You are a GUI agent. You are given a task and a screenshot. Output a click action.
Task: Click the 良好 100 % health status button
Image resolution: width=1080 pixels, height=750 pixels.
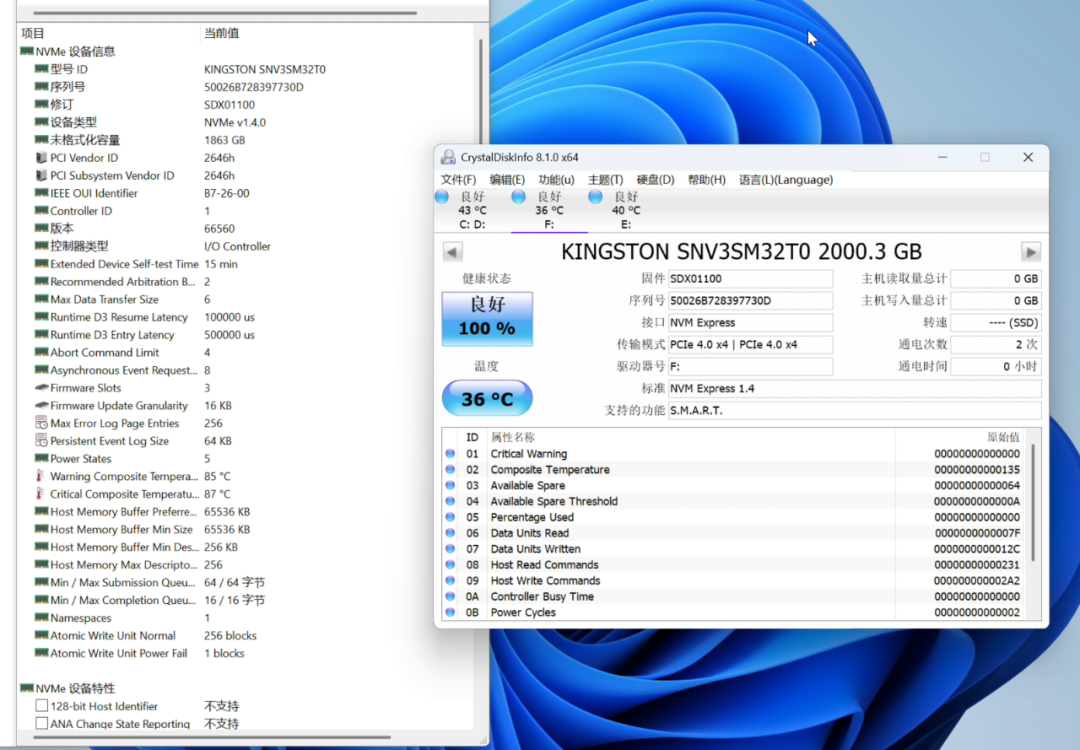click(487, 319)
